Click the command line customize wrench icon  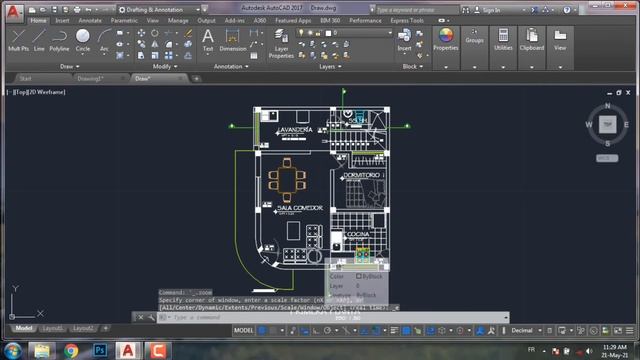[151, 317]
